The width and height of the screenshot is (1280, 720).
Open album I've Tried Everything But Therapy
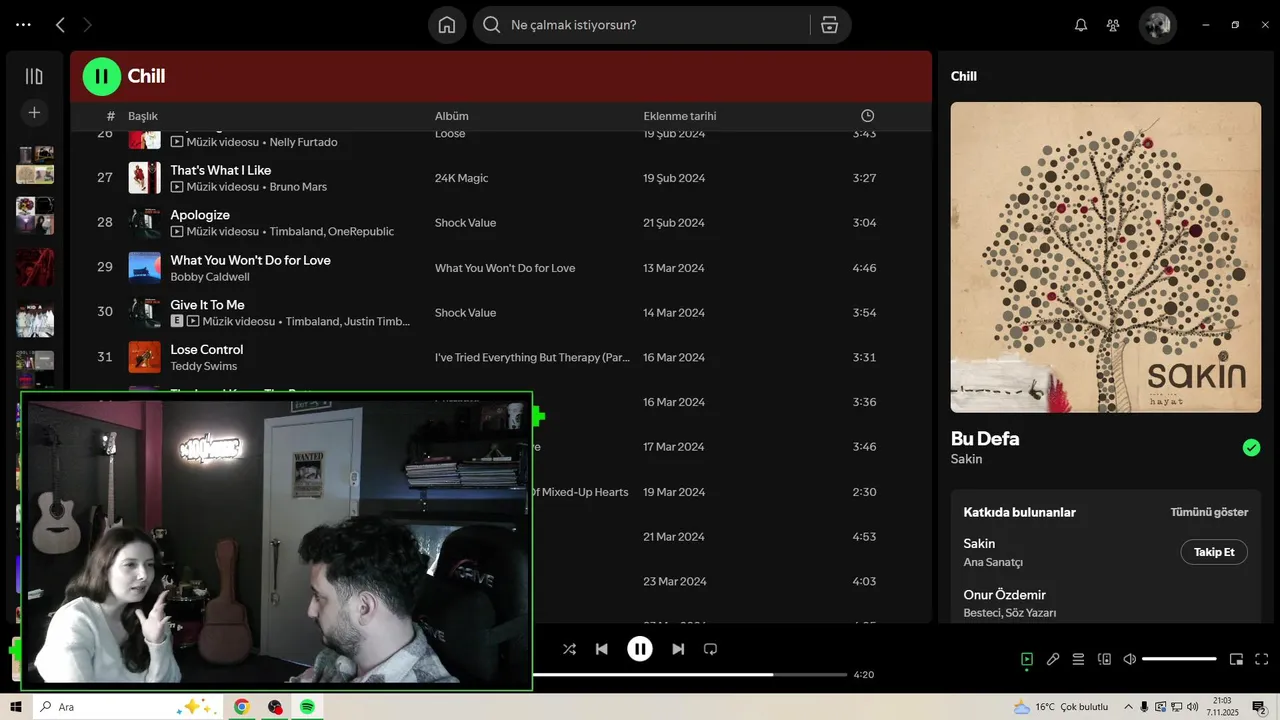pos(532,357)
